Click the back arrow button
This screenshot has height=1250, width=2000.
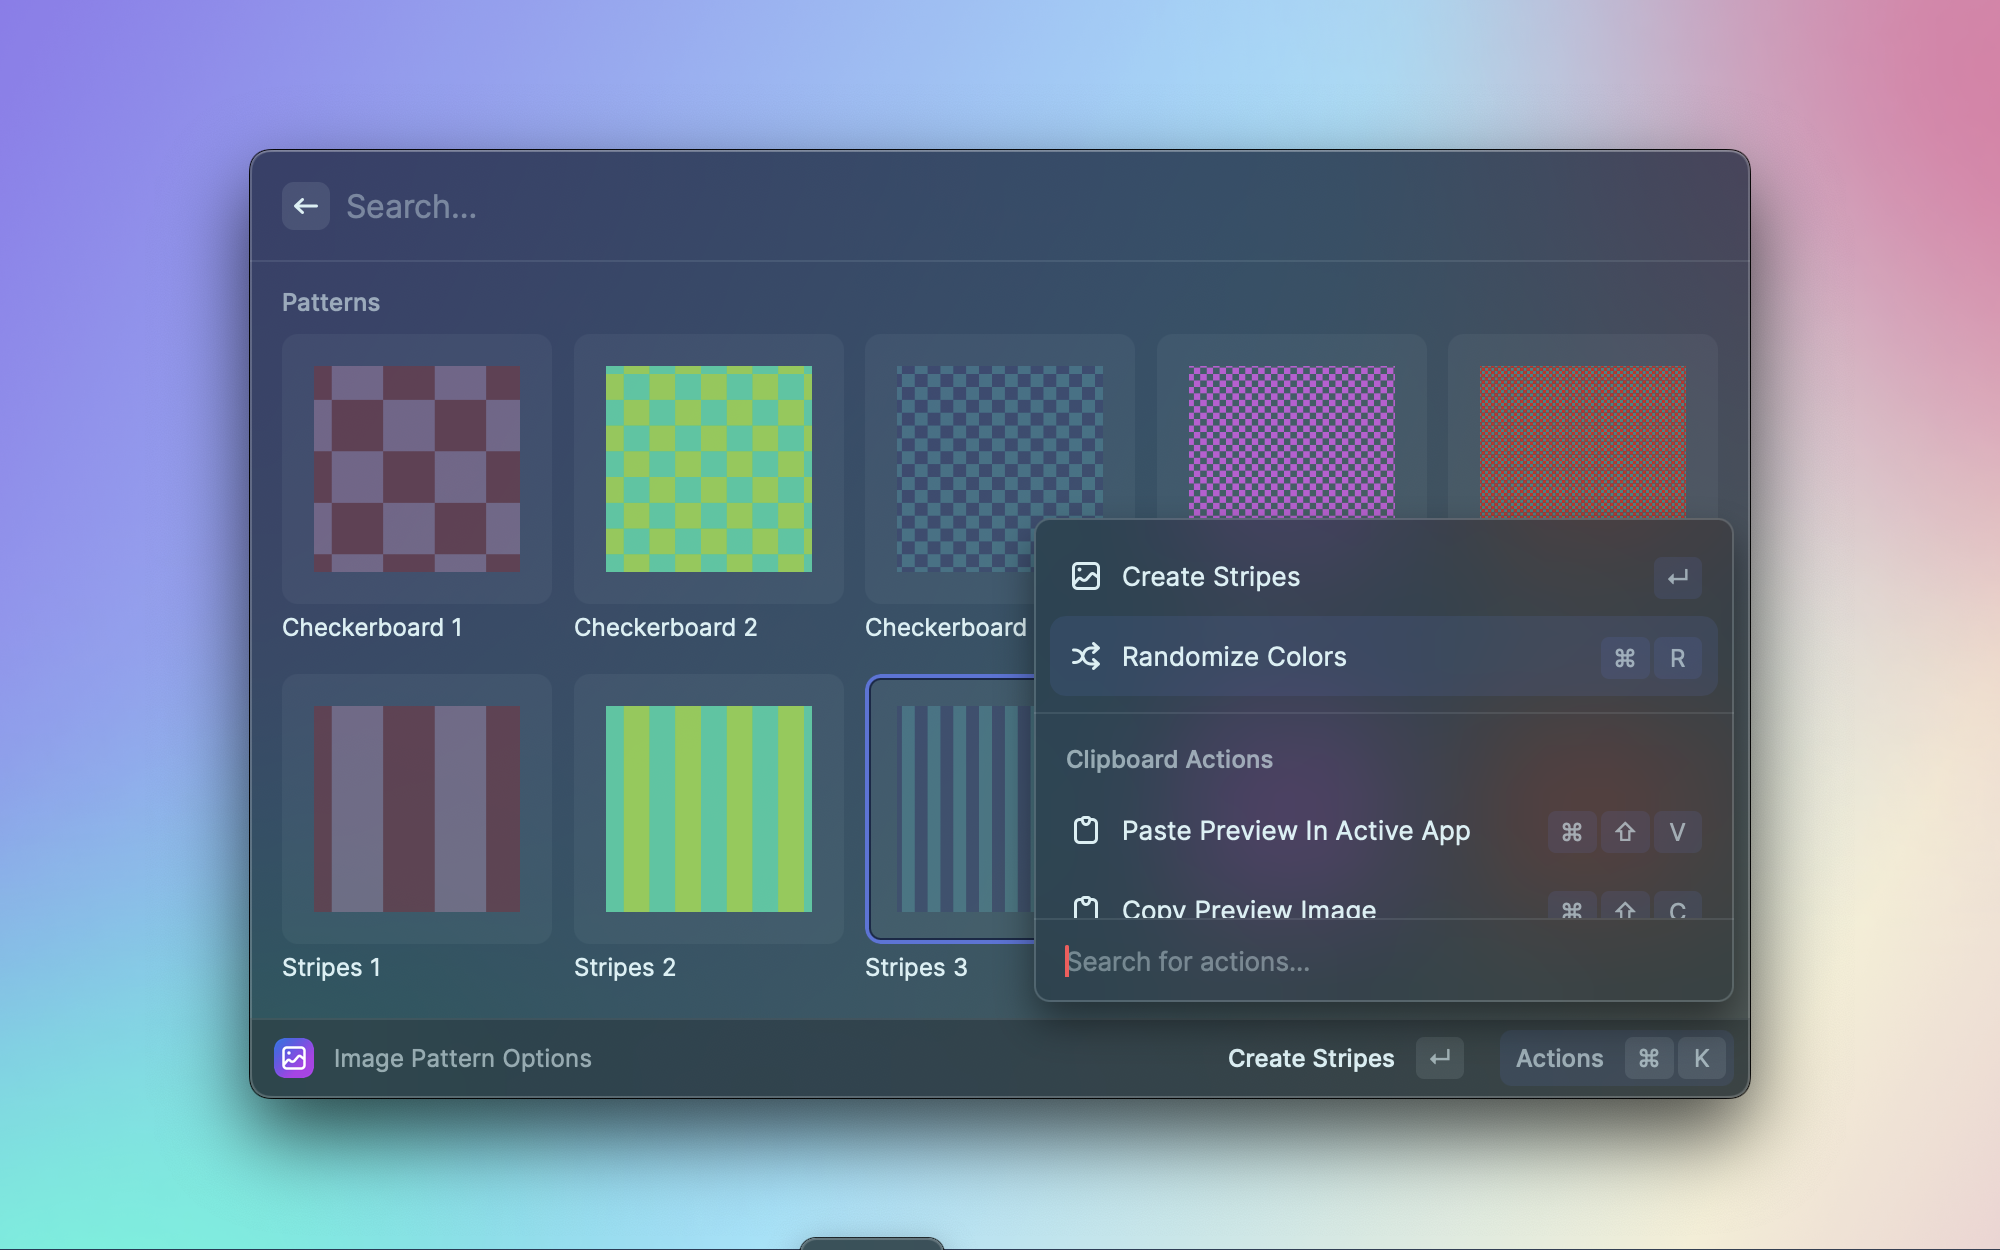pos(306,206)
